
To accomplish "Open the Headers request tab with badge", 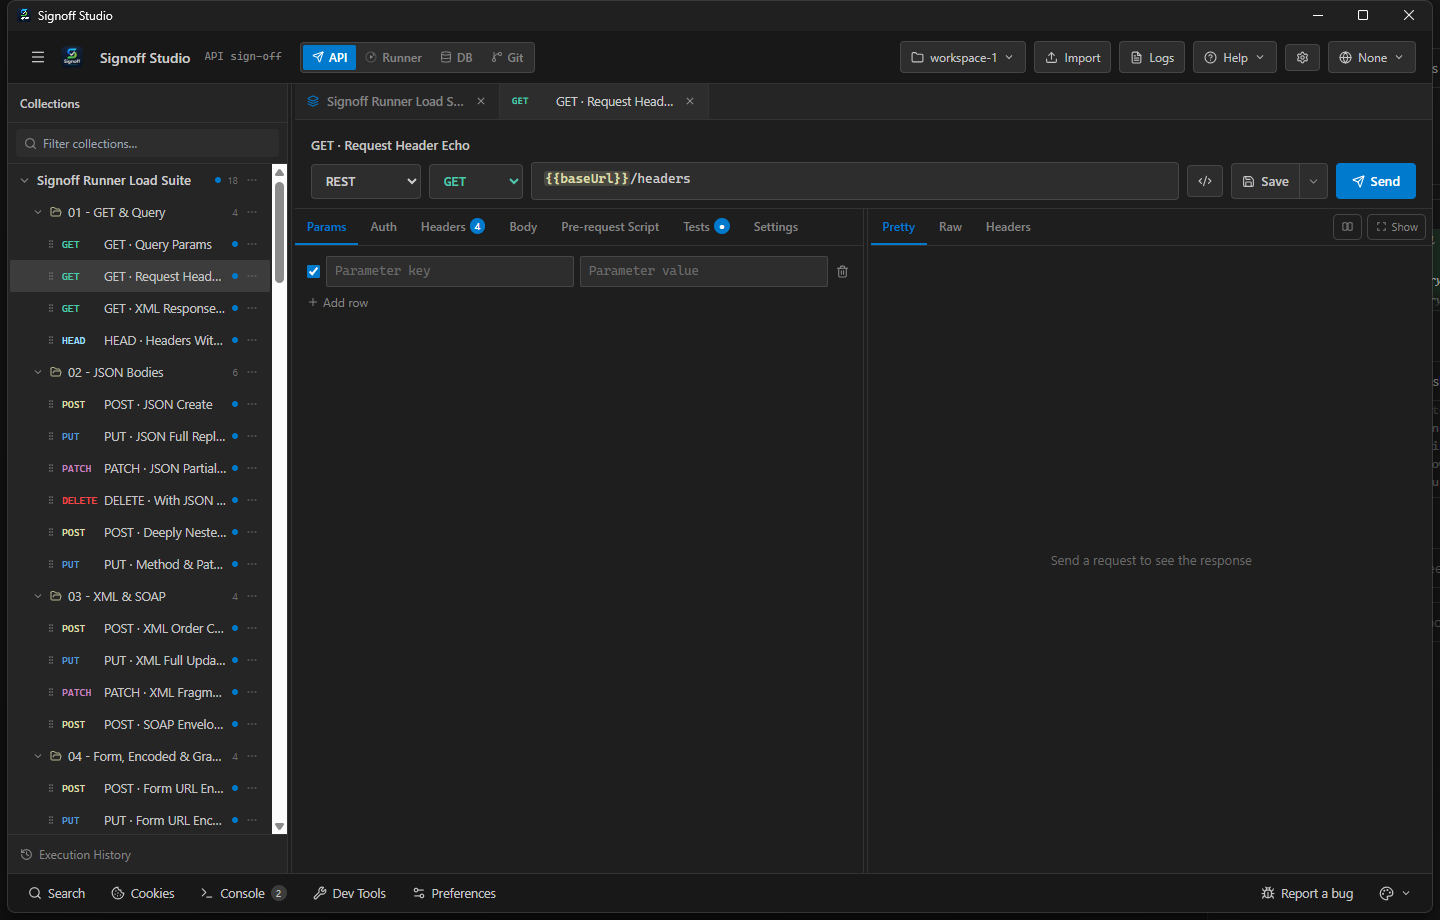I will (x=453, y=227).
